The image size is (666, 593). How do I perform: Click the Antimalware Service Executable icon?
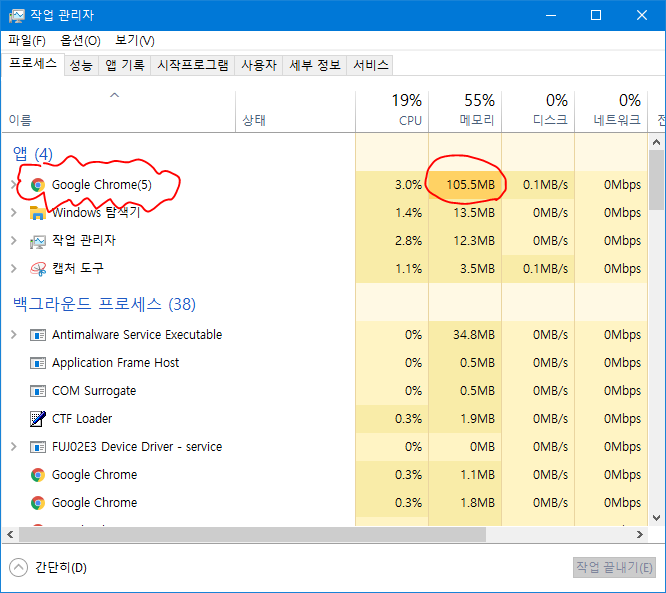point(38,335)
